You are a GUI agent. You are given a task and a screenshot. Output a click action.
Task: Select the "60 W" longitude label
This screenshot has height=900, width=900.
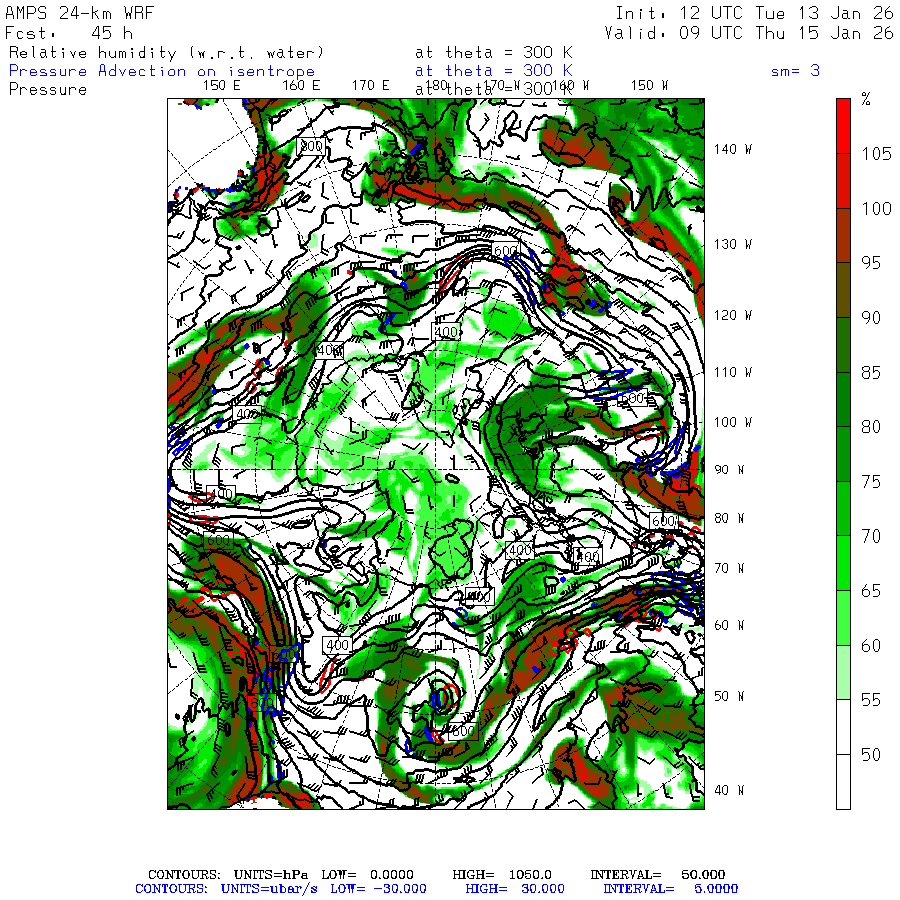[x=729, y=625]
